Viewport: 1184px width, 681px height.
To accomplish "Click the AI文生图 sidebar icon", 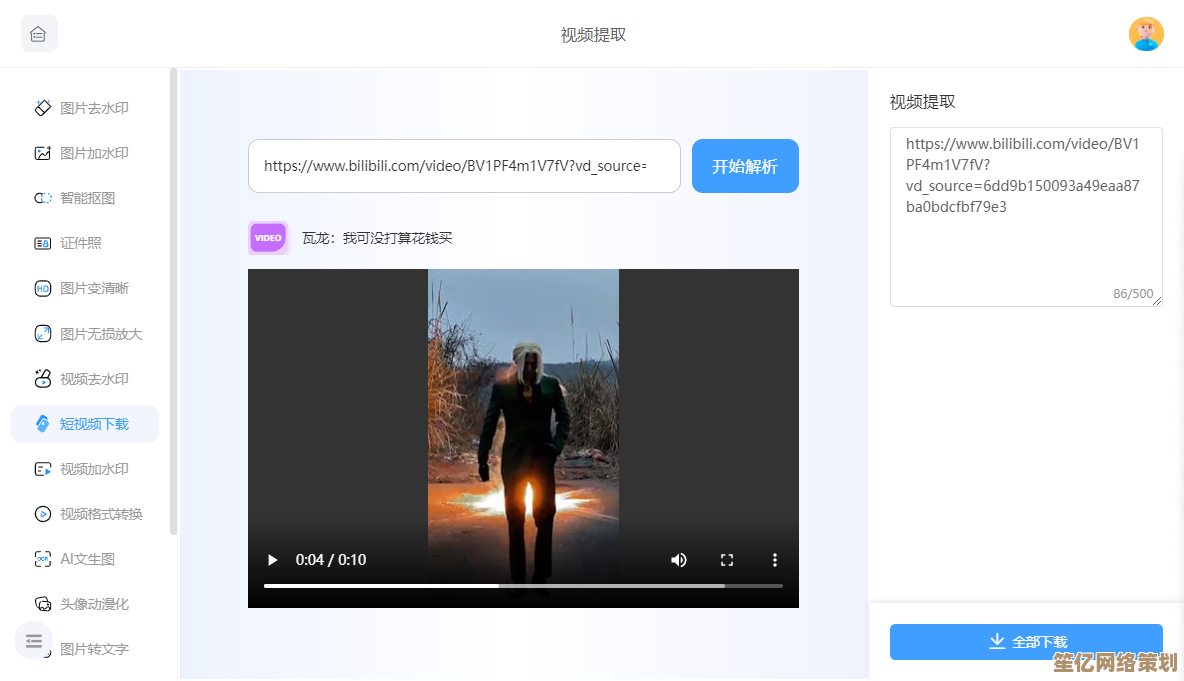I will click(x=43, y=559).
